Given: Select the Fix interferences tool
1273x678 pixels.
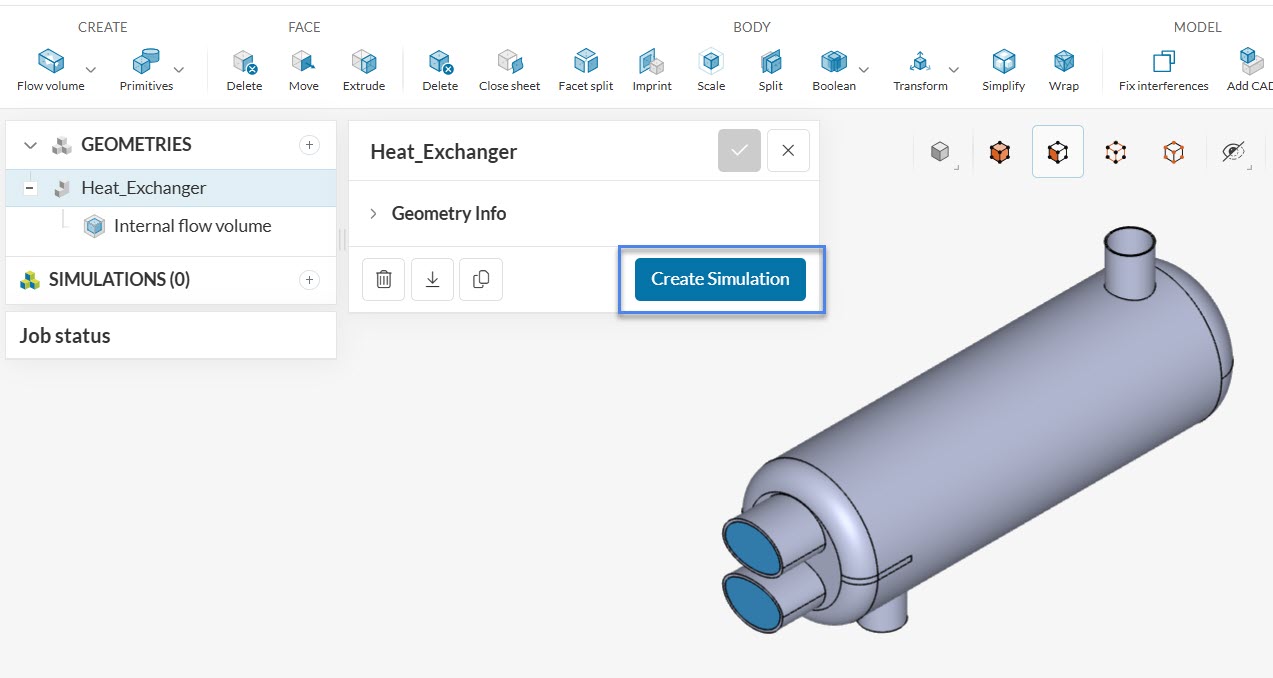Looking at the screenshot, I should [1164, 70].
